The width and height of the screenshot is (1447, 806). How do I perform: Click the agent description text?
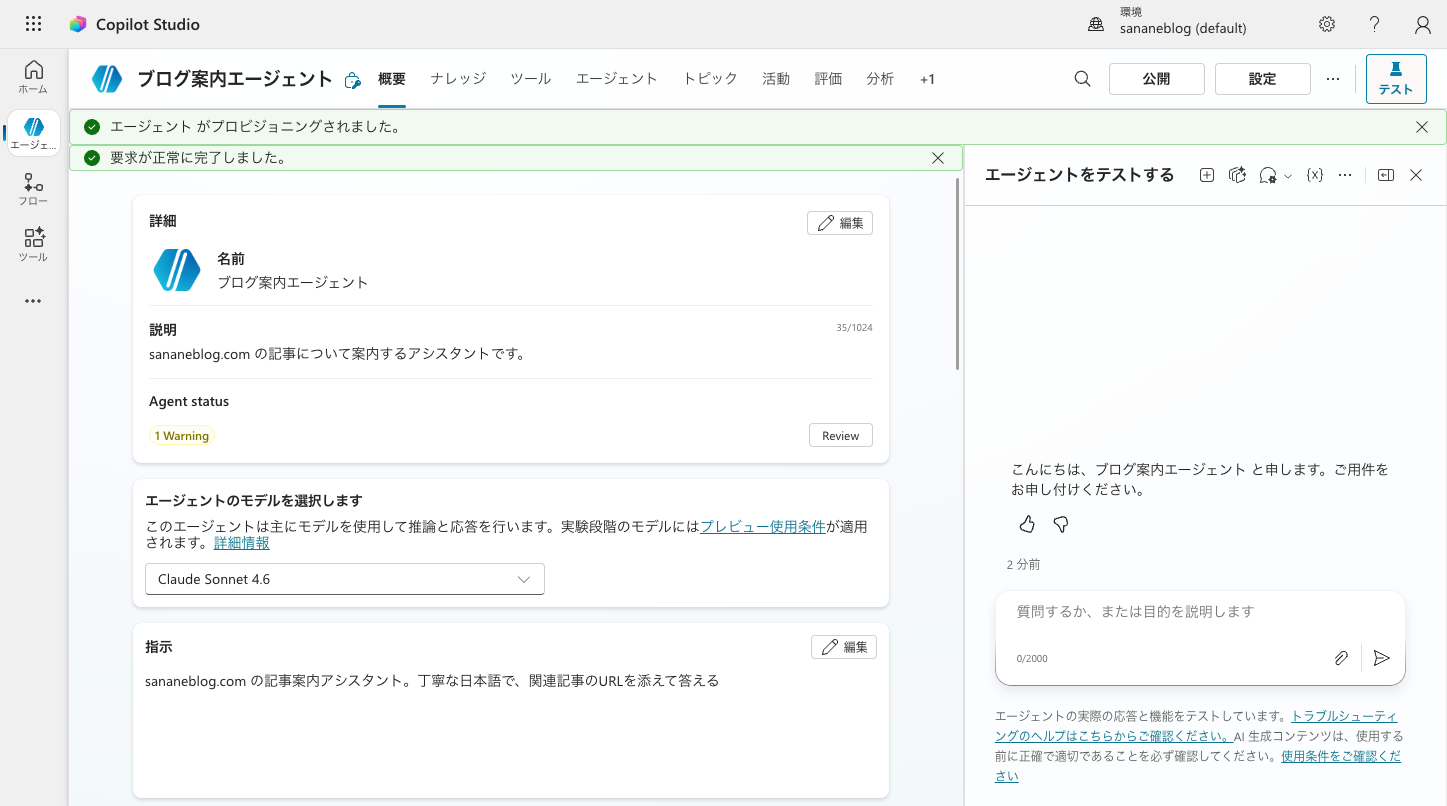pos(338,354)
